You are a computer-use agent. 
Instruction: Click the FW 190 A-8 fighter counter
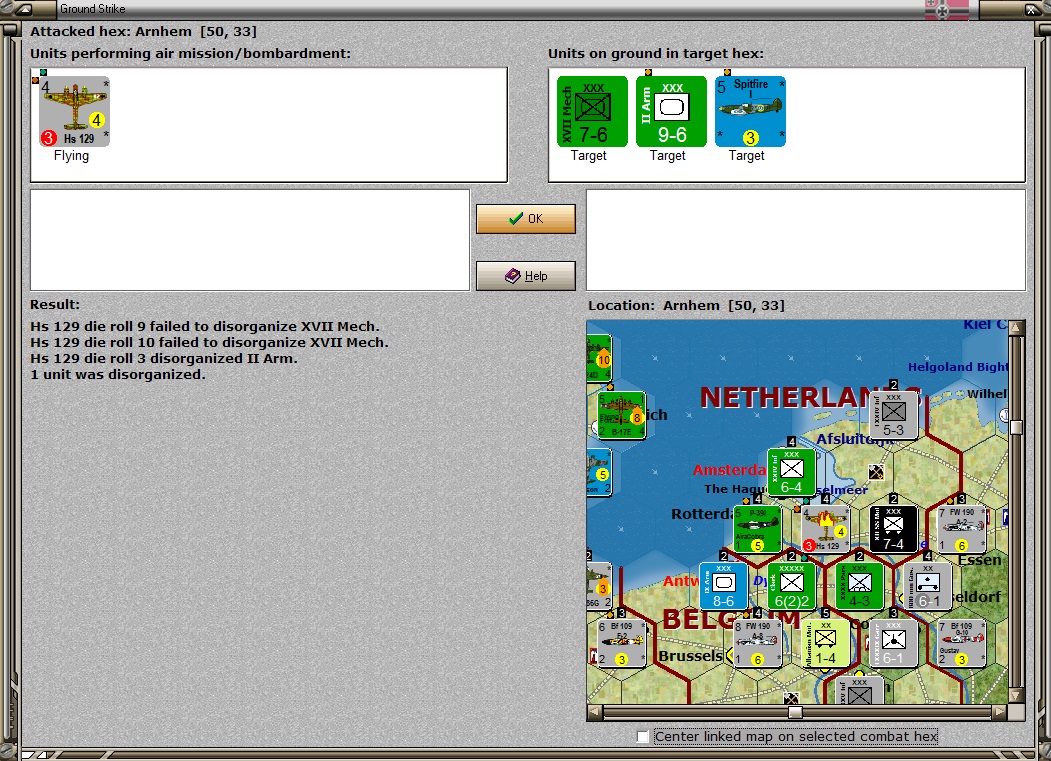point(757,644)
